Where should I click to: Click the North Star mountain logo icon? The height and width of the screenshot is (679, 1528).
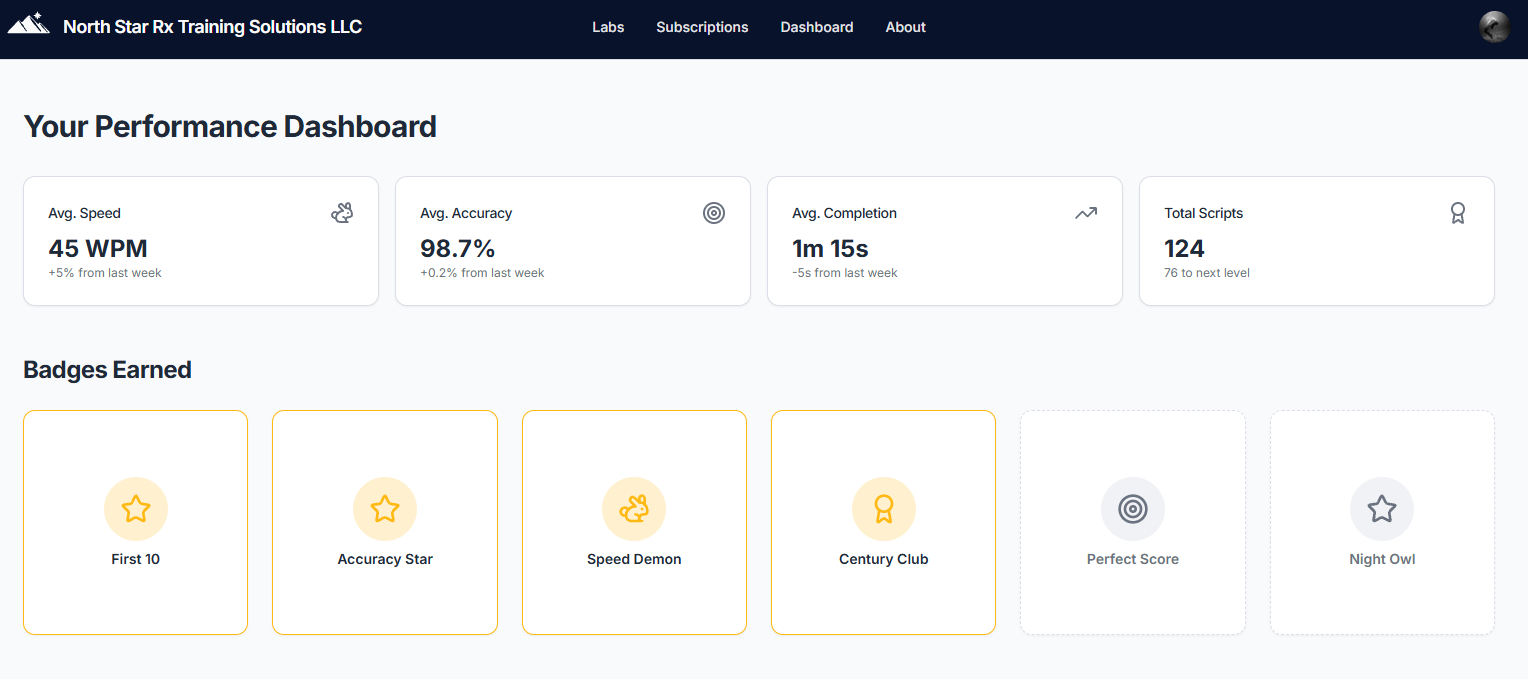coord(29,23)
